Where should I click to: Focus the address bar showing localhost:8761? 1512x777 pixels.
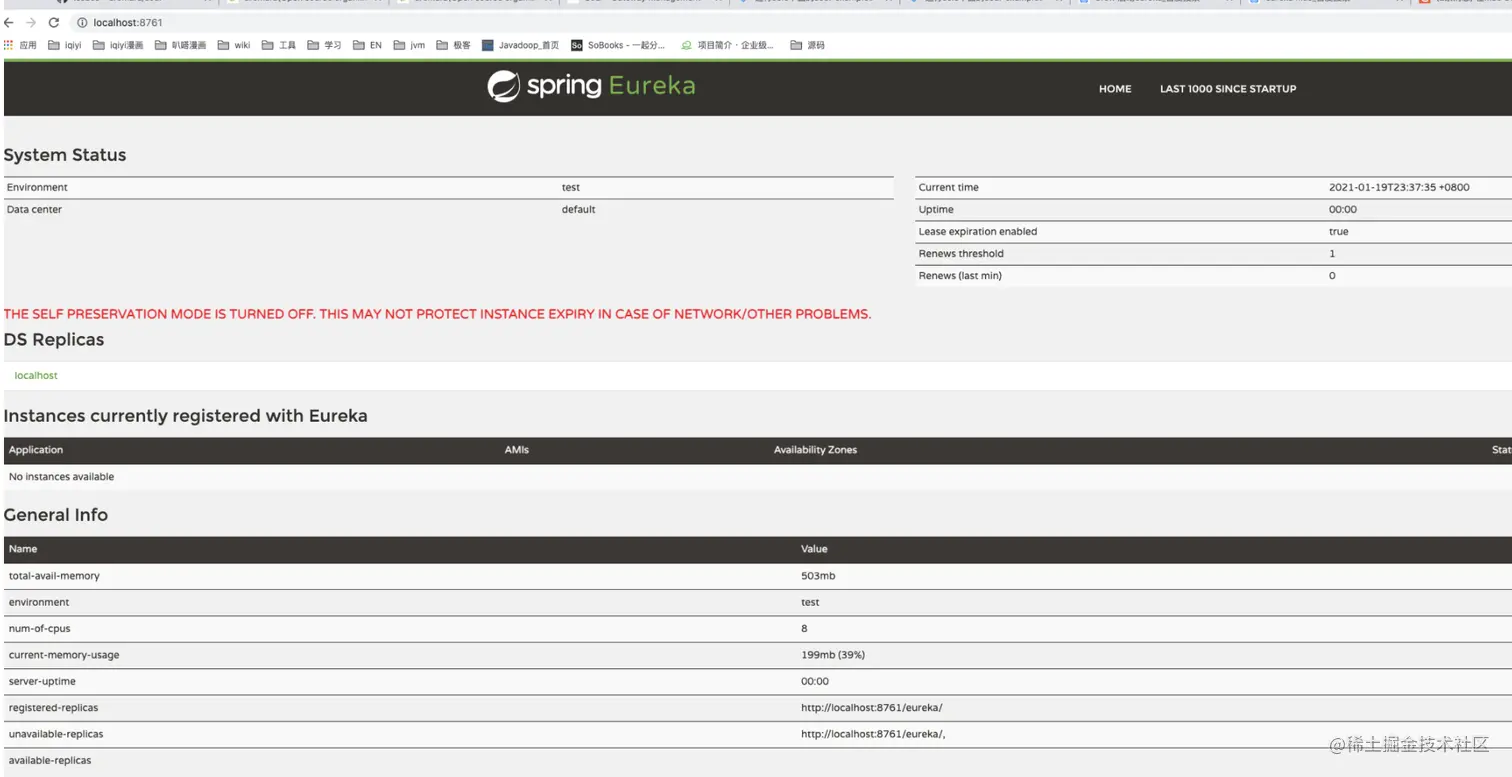coord(128,22)
